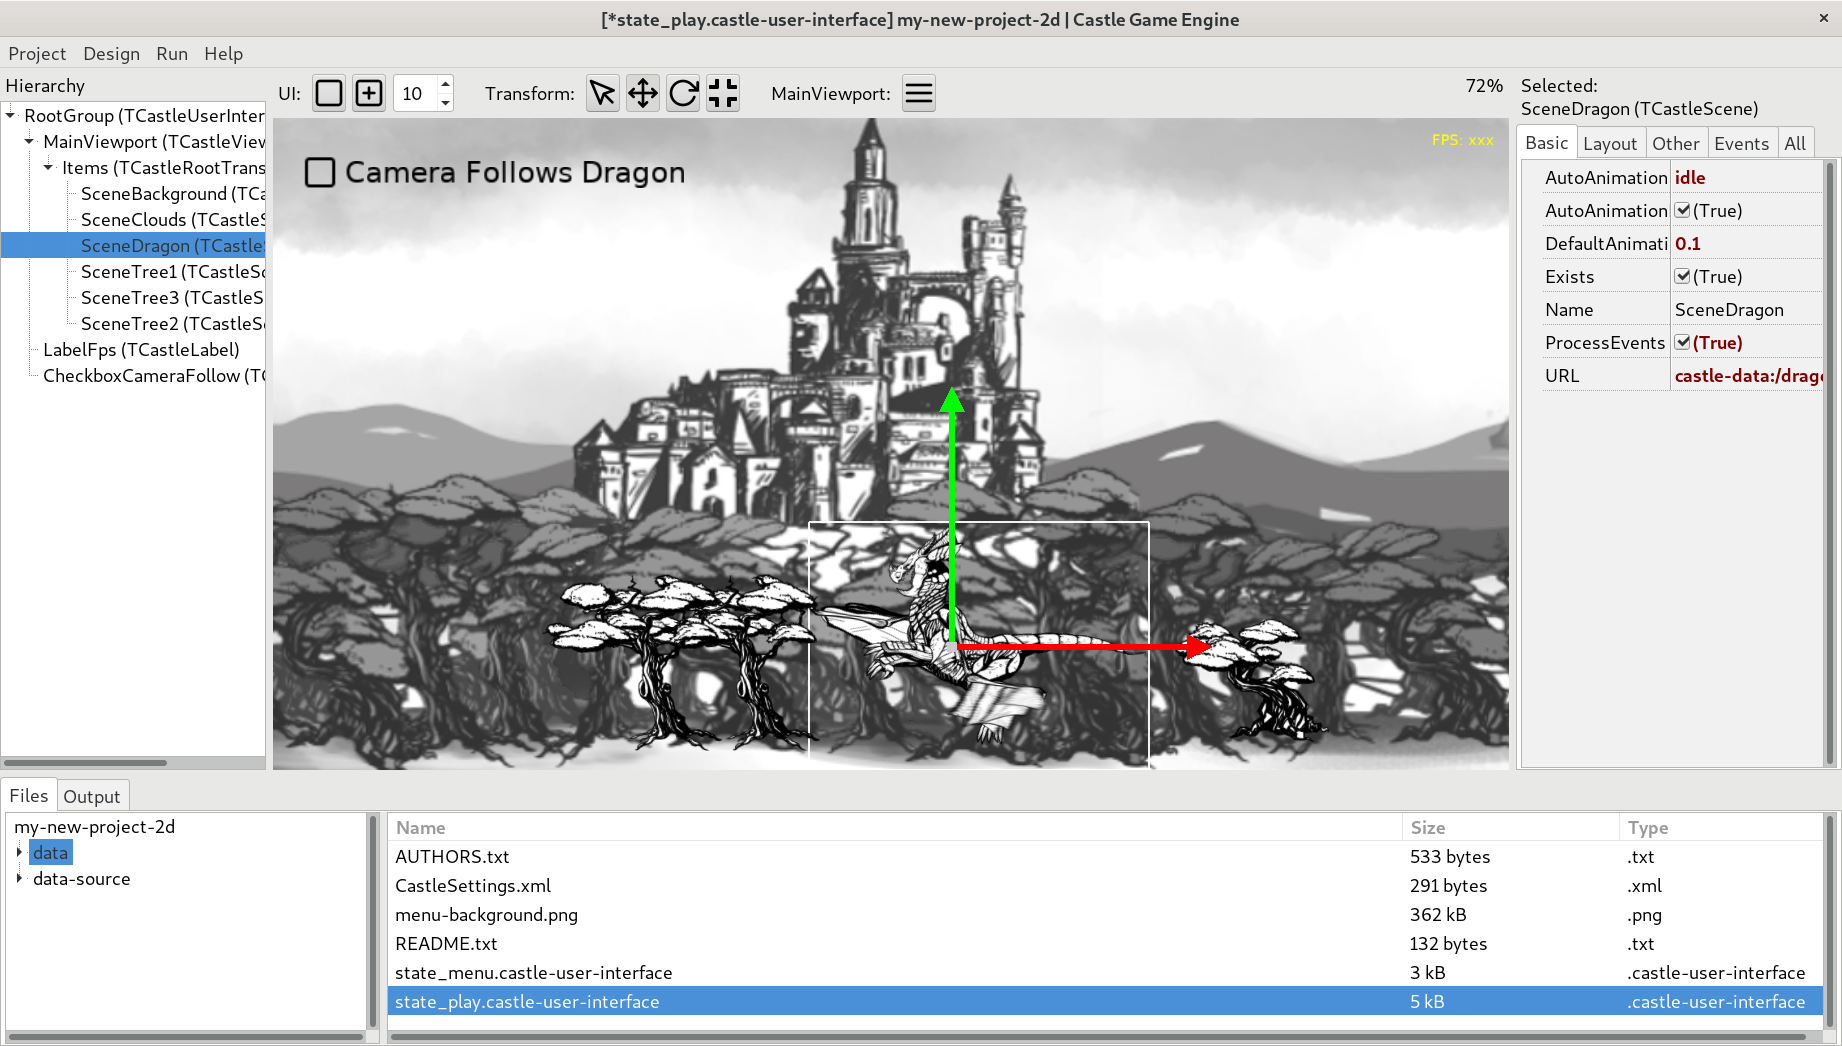Open the Output tab
The height and width of the screenshot is (1046, 1842).
(x=91, y=795)
